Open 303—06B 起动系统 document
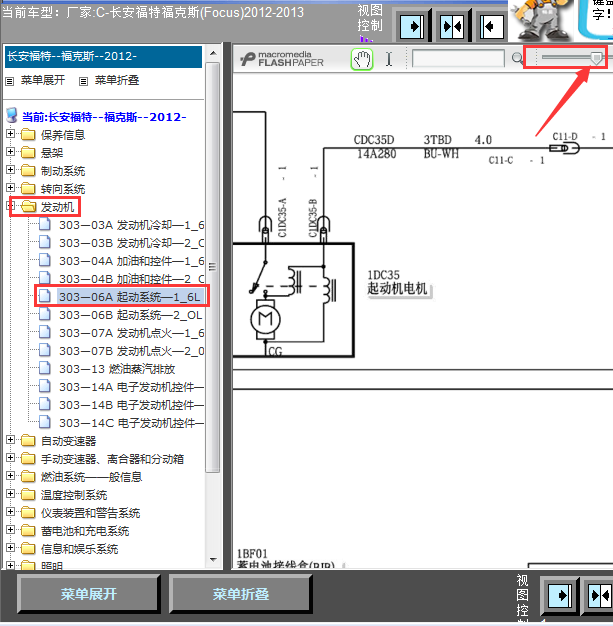 130,315
